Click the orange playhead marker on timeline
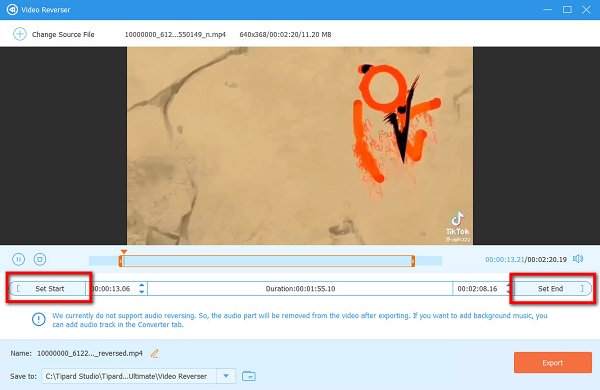This screenshot has width=600, height=390. point(124,252)
